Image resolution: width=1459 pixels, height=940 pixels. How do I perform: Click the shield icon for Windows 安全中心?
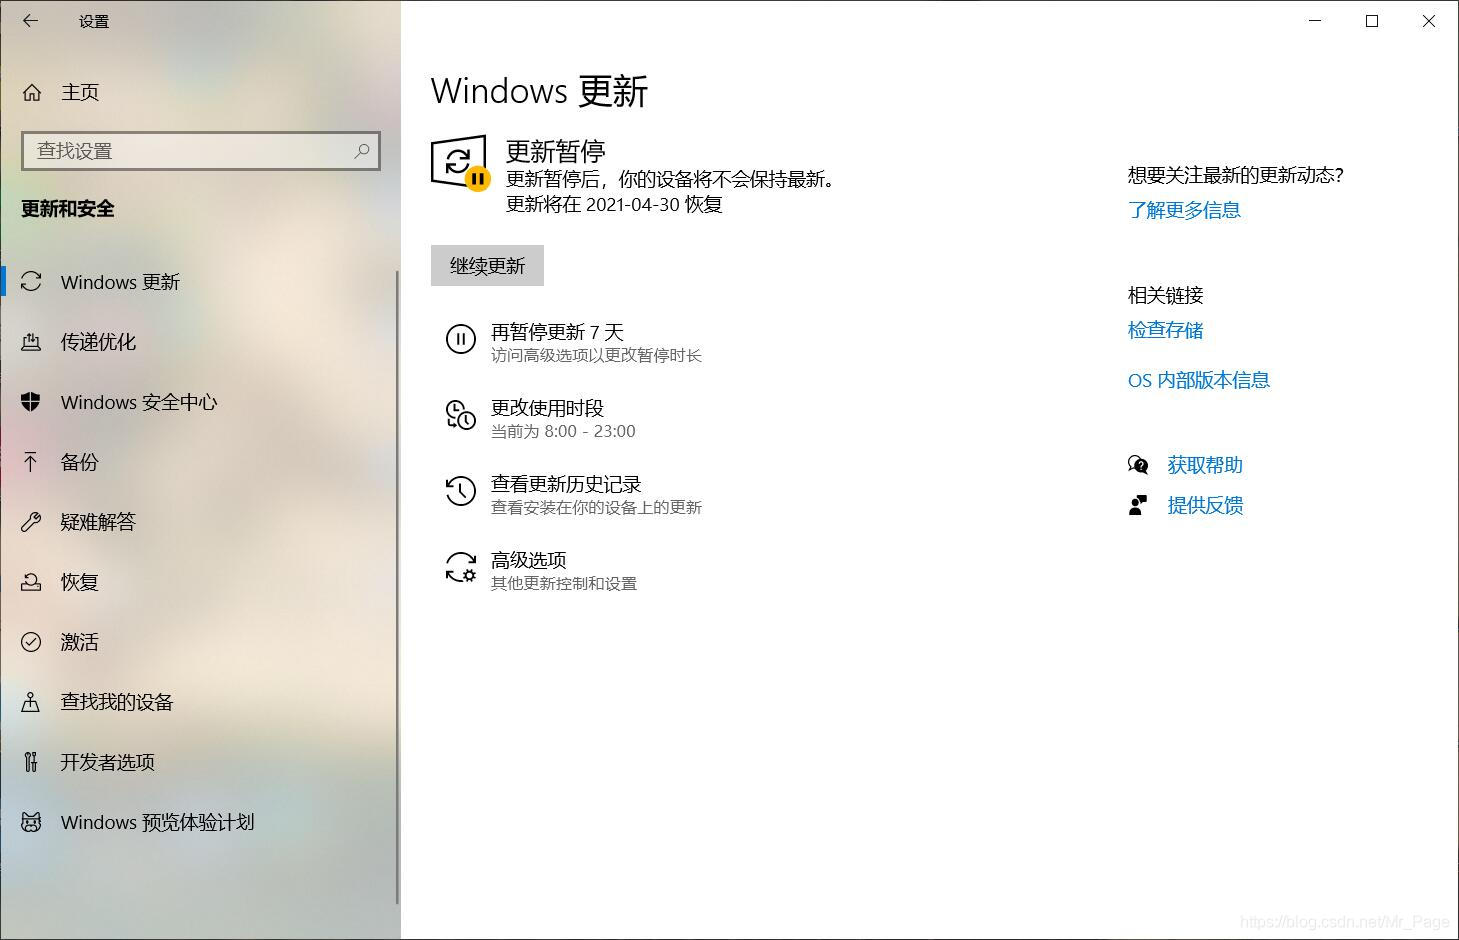click(x=31, y=402)
